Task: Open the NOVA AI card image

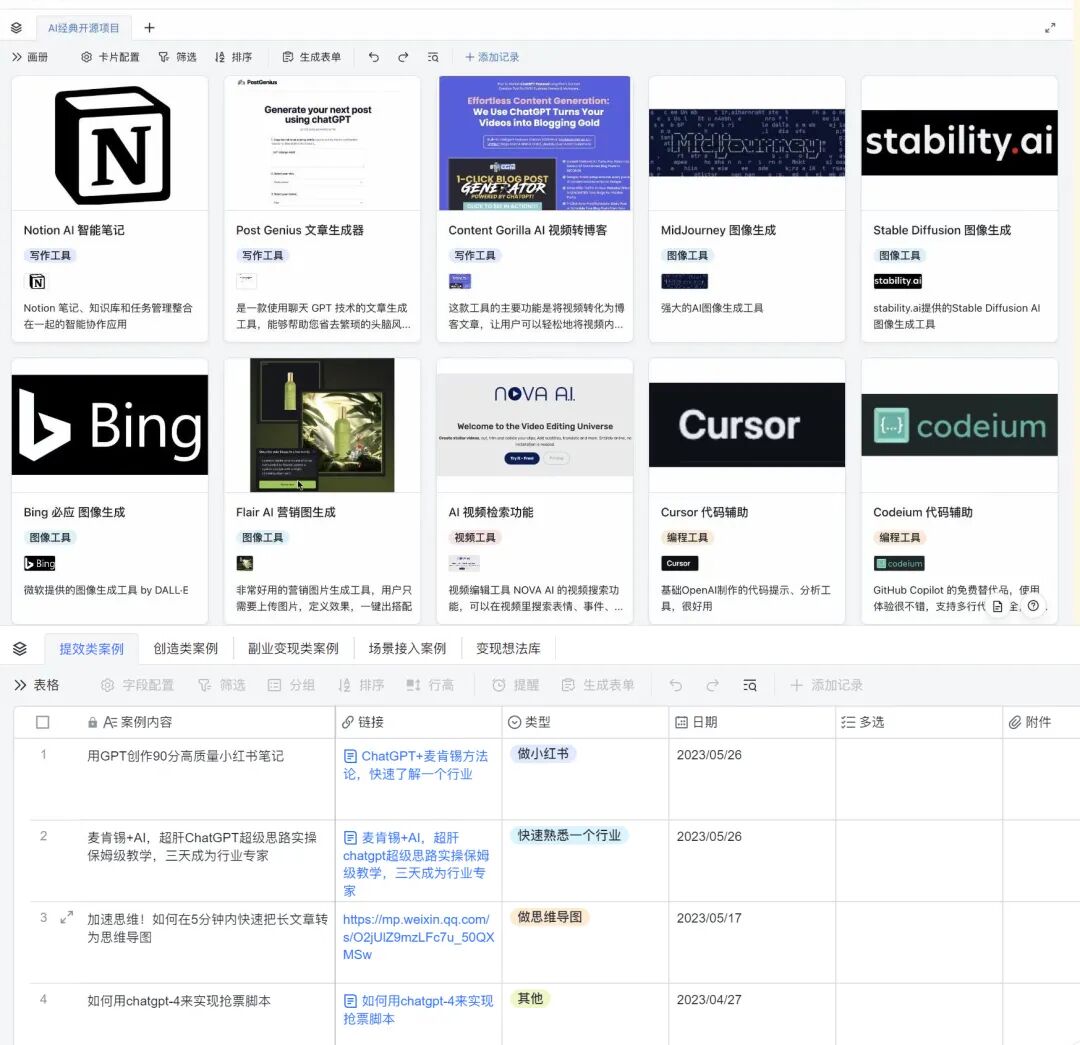Action: pos(534,425)
